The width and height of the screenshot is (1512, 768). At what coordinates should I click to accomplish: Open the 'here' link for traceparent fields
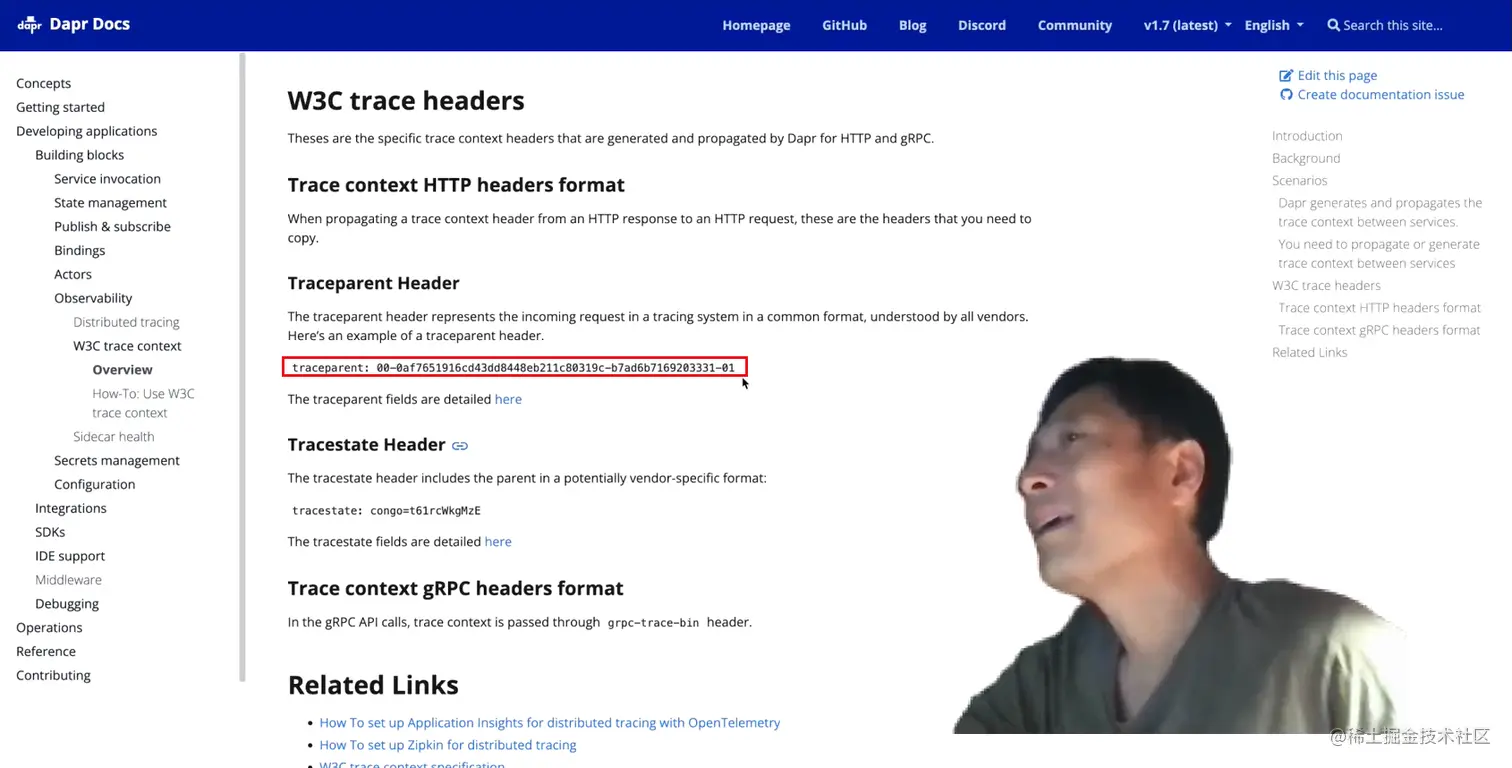point(508,399)
